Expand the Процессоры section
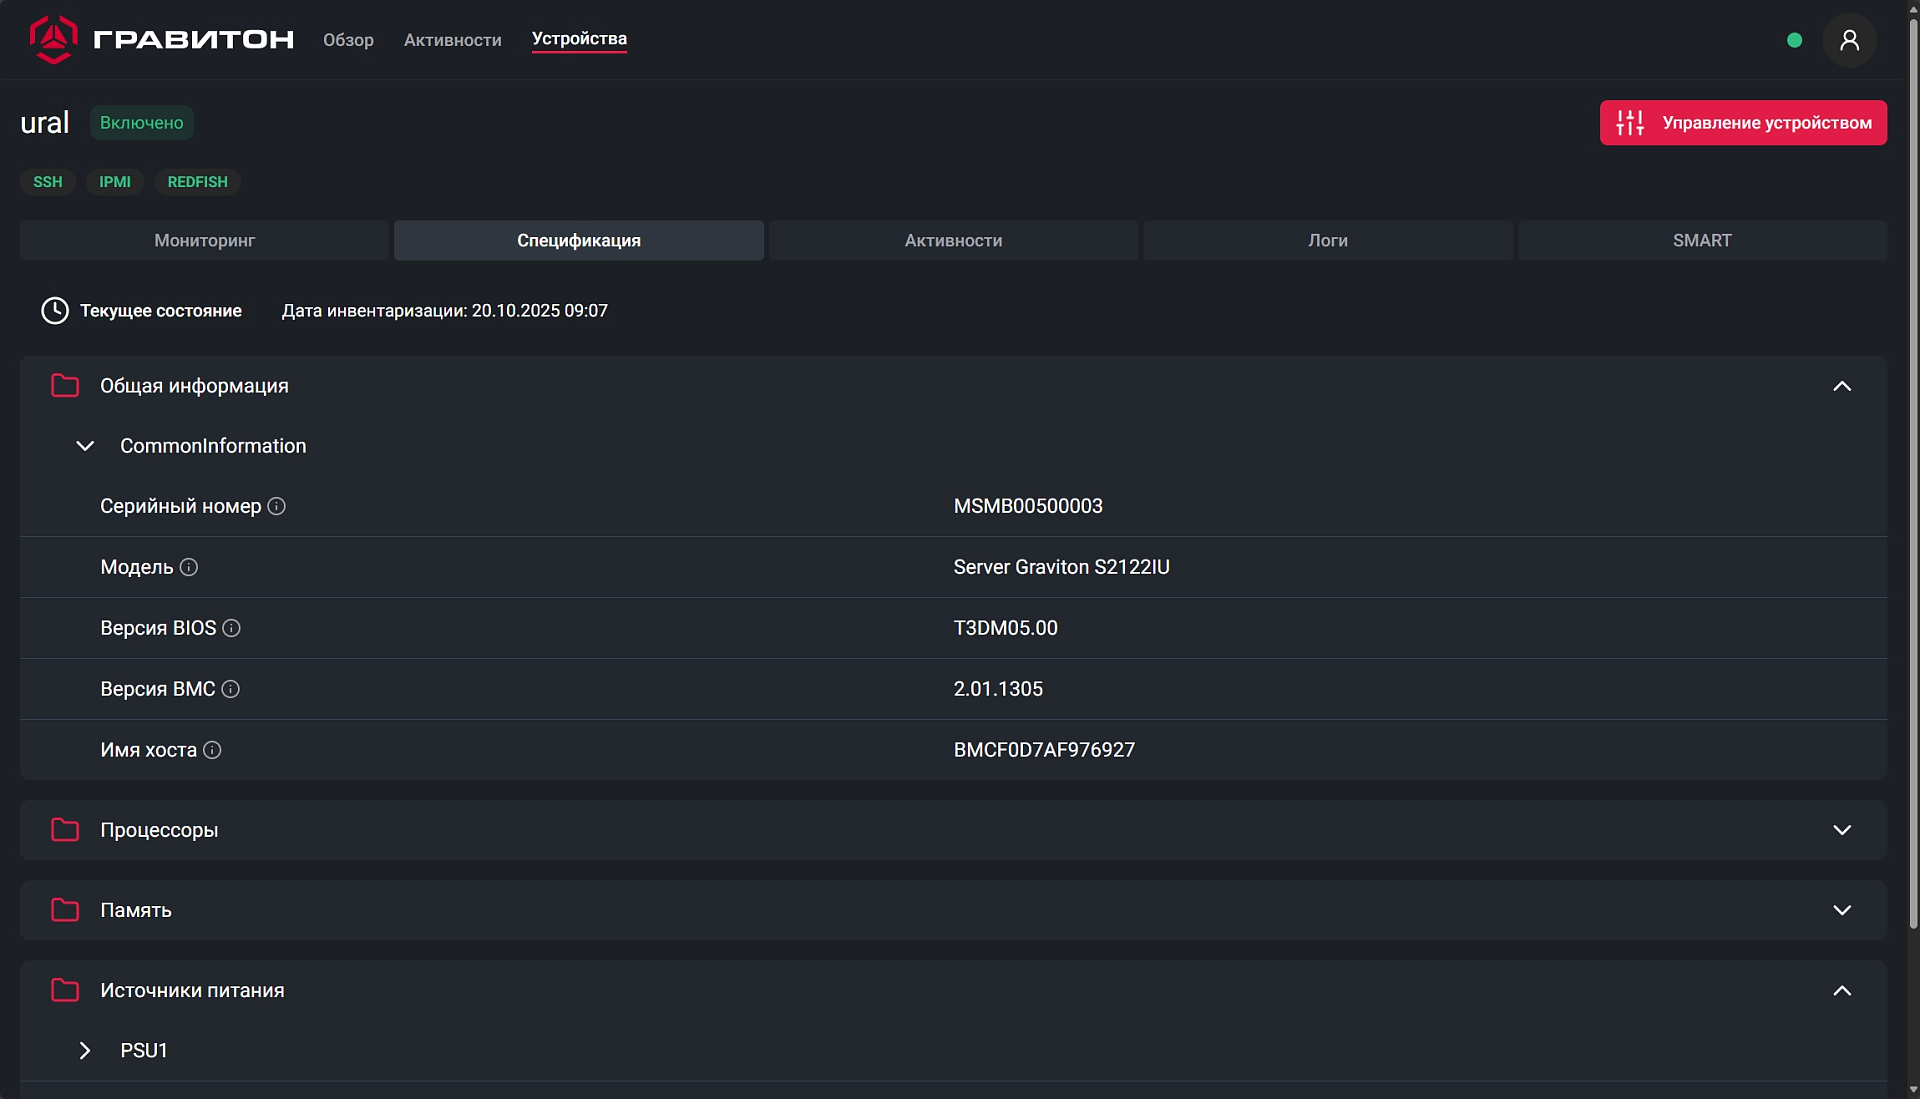1920x1099 pixels. click(x=1842, y=831)
